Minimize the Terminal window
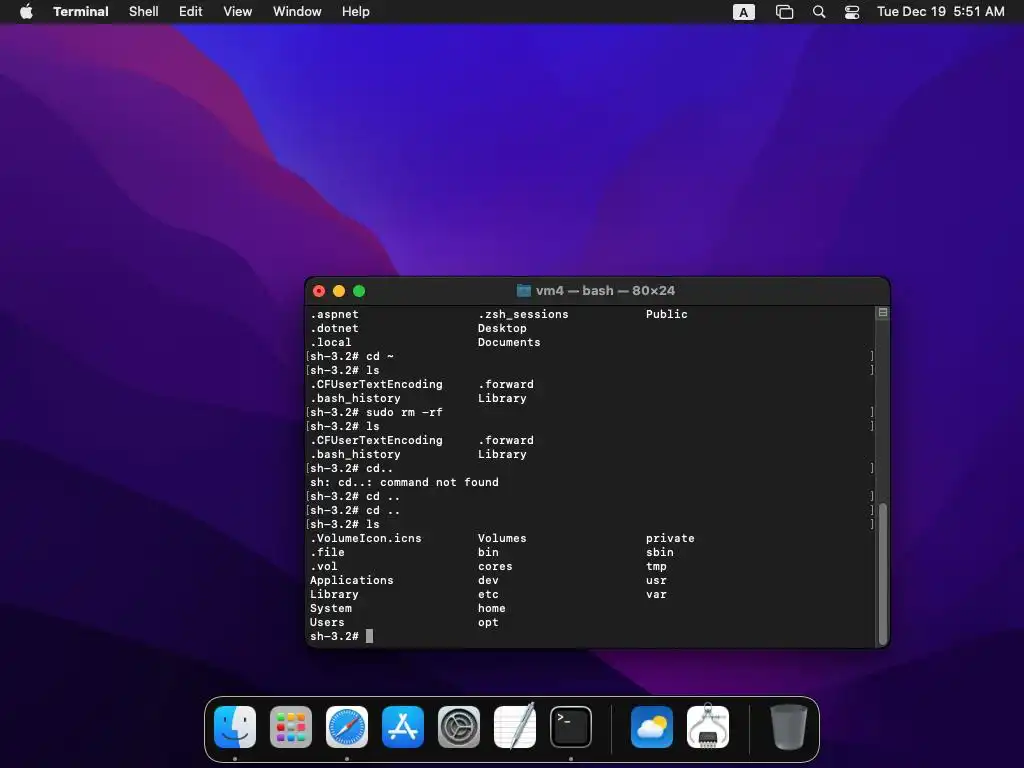Viewport: 1024px width, 768px height. coord(339,291)
